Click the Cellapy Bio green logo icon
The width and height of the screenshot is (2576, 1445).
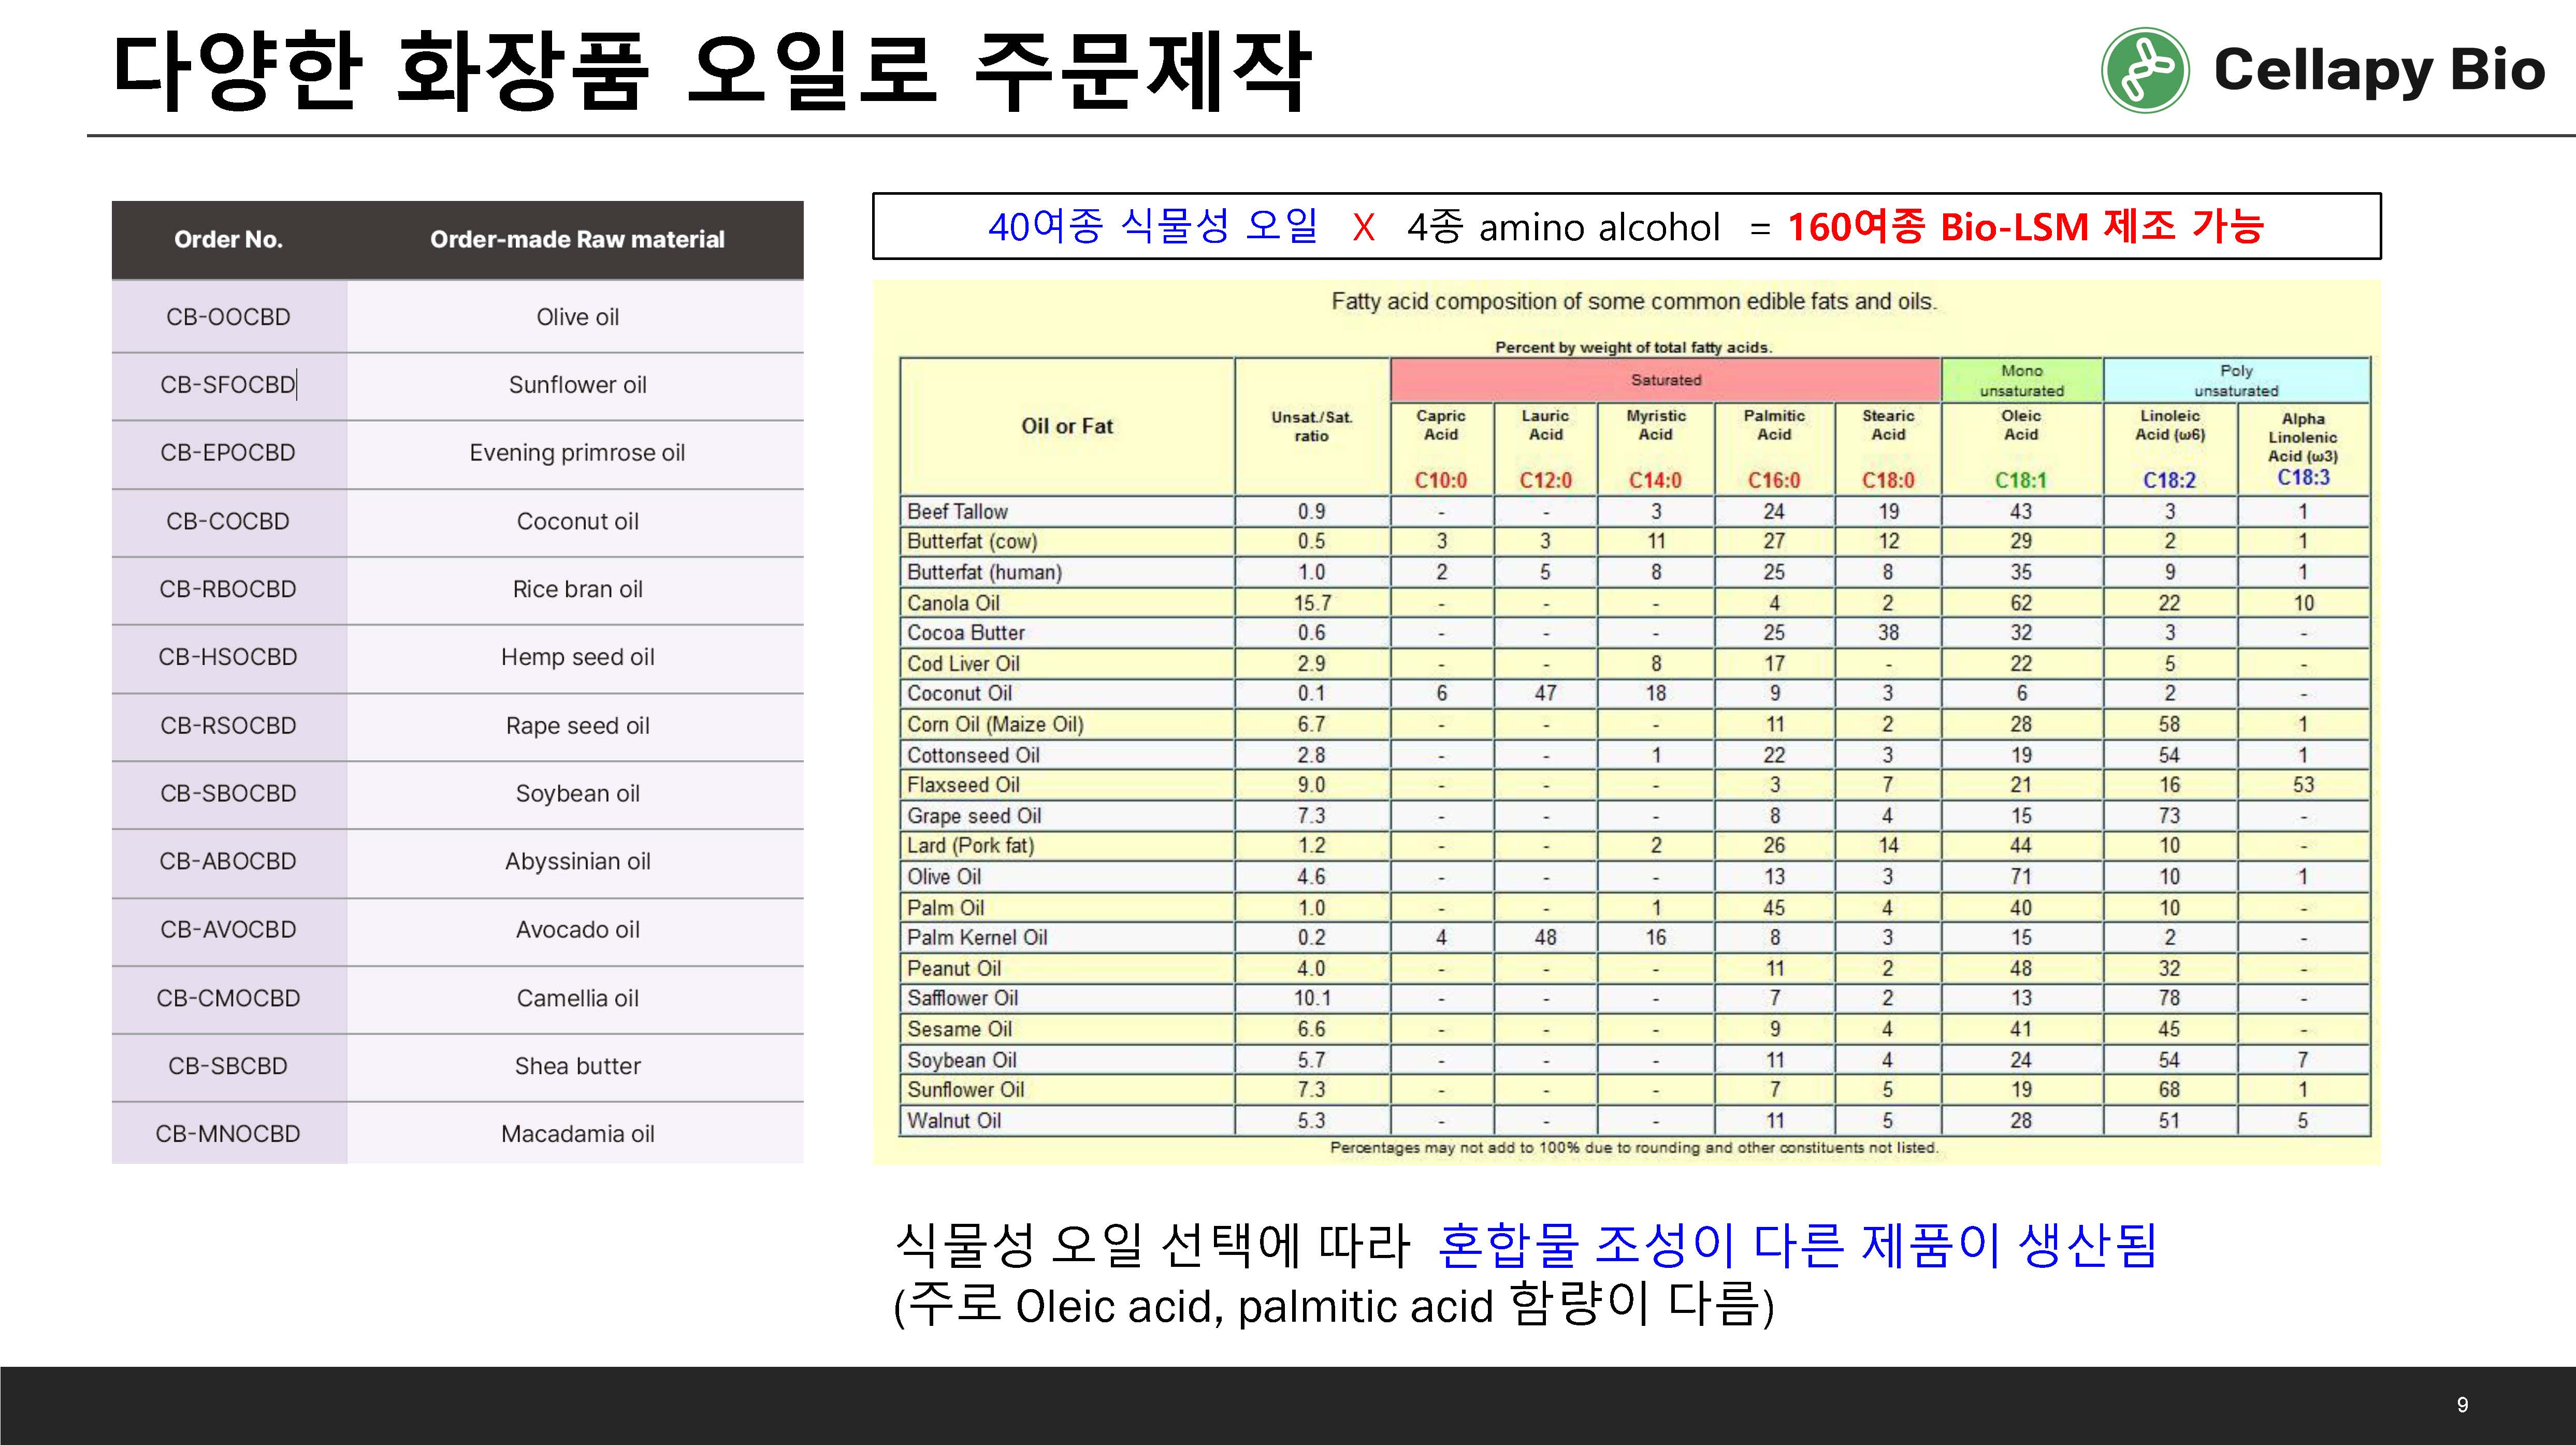point(2145,70)
